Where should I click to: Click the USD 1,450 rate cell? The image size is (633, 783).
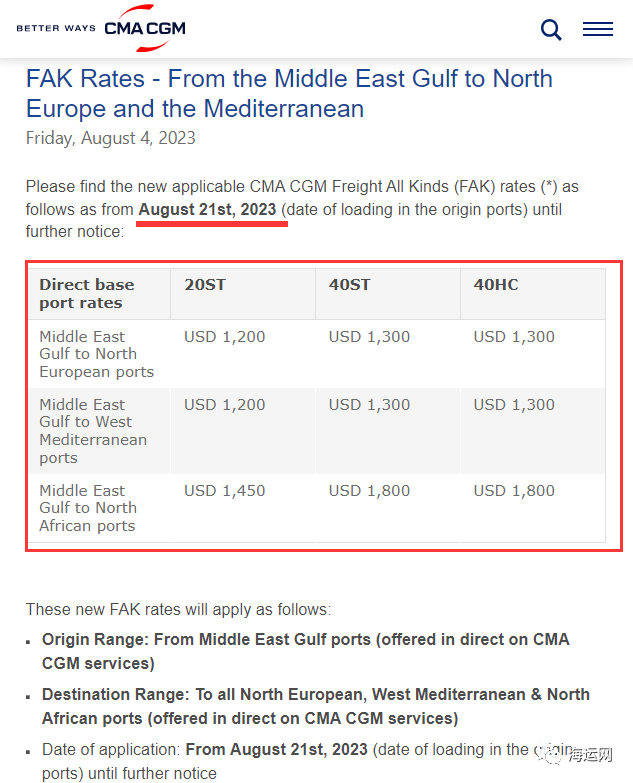(225, 491)
